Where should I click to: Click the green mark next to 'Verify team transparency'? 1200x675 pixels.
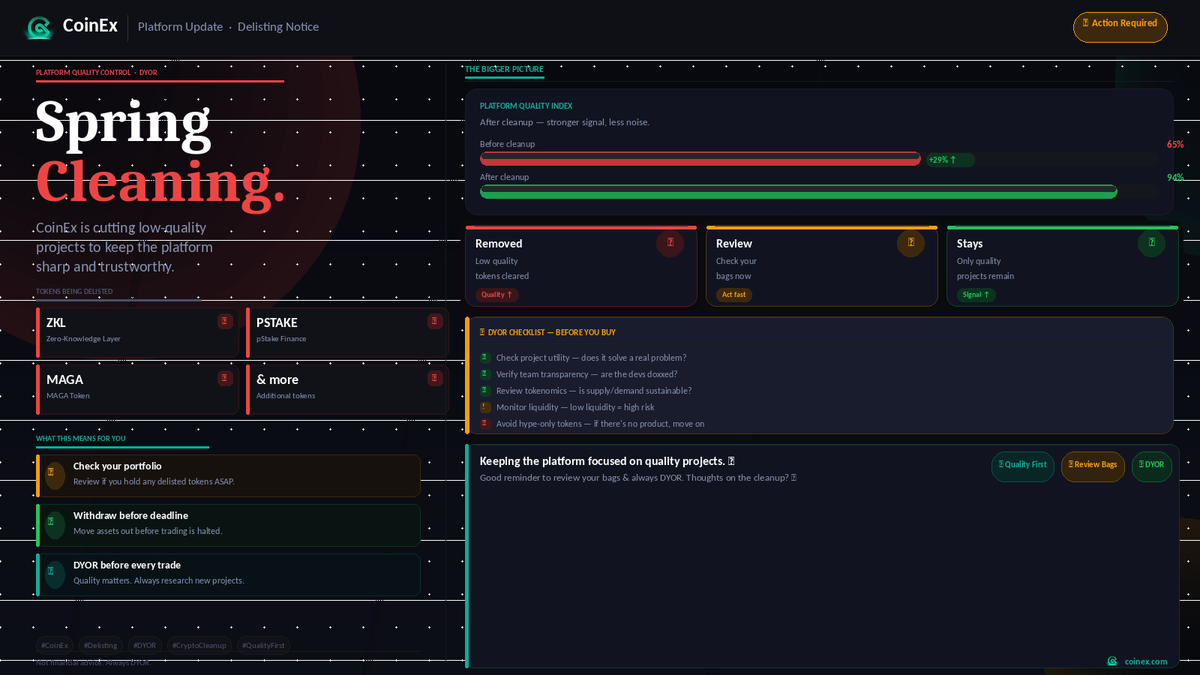pyautogui.click(x=485, y=374)
